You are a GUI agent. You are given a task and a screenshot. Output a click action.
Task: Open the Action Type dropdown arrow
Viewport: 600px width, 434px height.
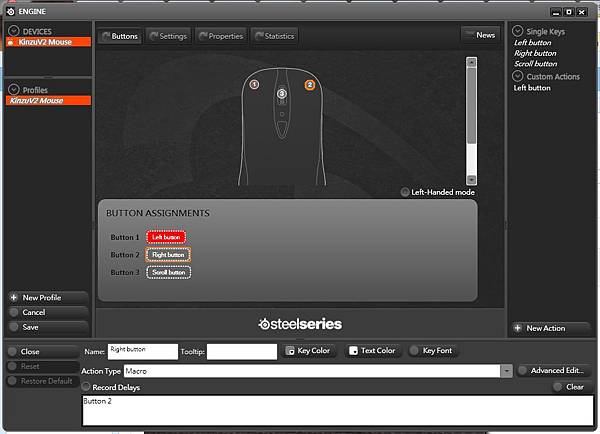coord(507,371)
